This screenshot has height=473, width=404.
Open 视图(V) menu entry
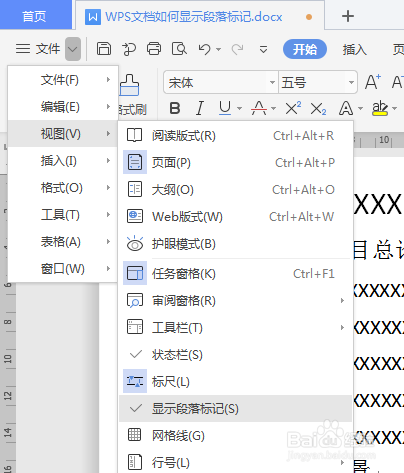63,134
